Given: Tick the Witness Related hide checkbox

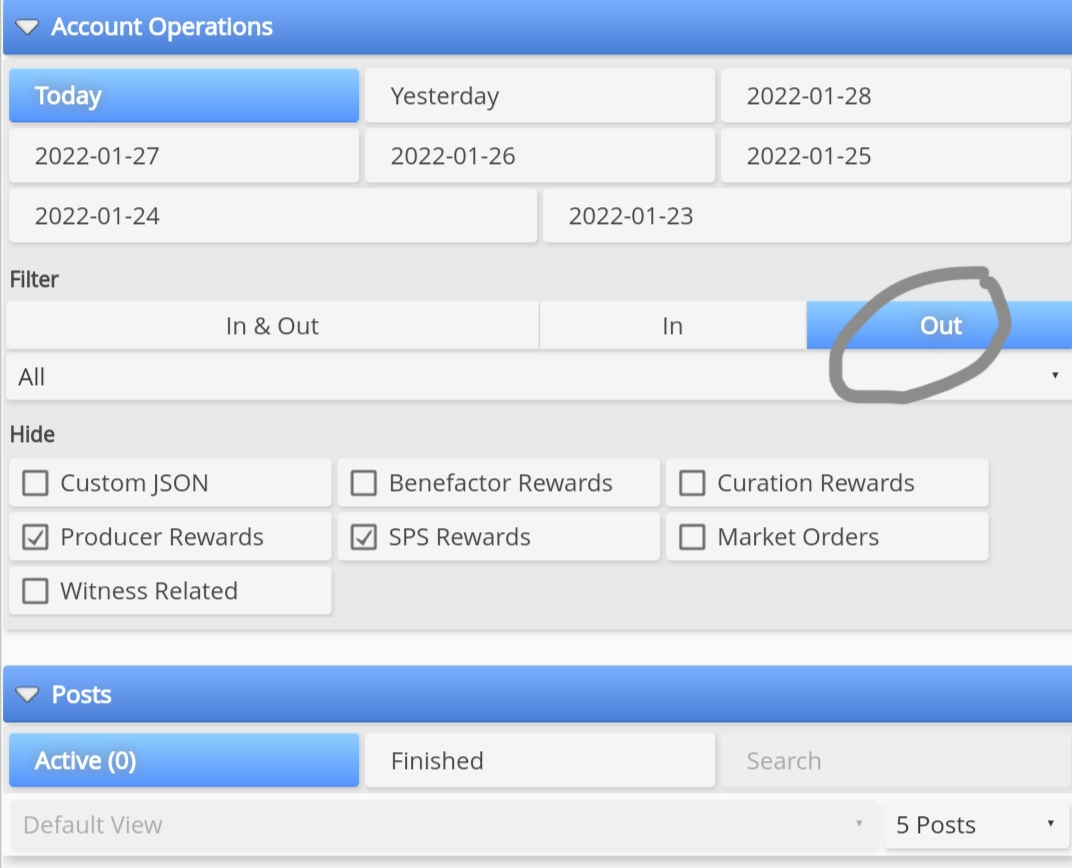Looking at the screenshot, I should point(36,591).
